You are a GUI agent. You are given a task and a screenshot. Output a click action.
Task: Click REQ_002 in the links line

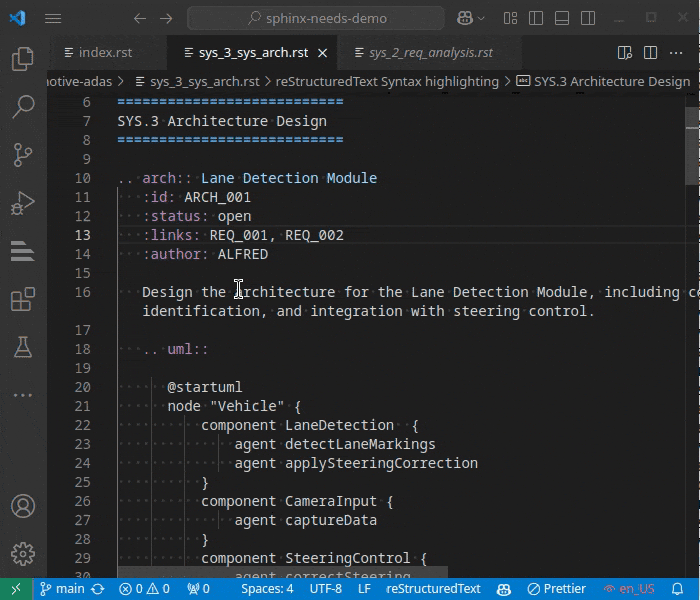(x=314, y=235)
